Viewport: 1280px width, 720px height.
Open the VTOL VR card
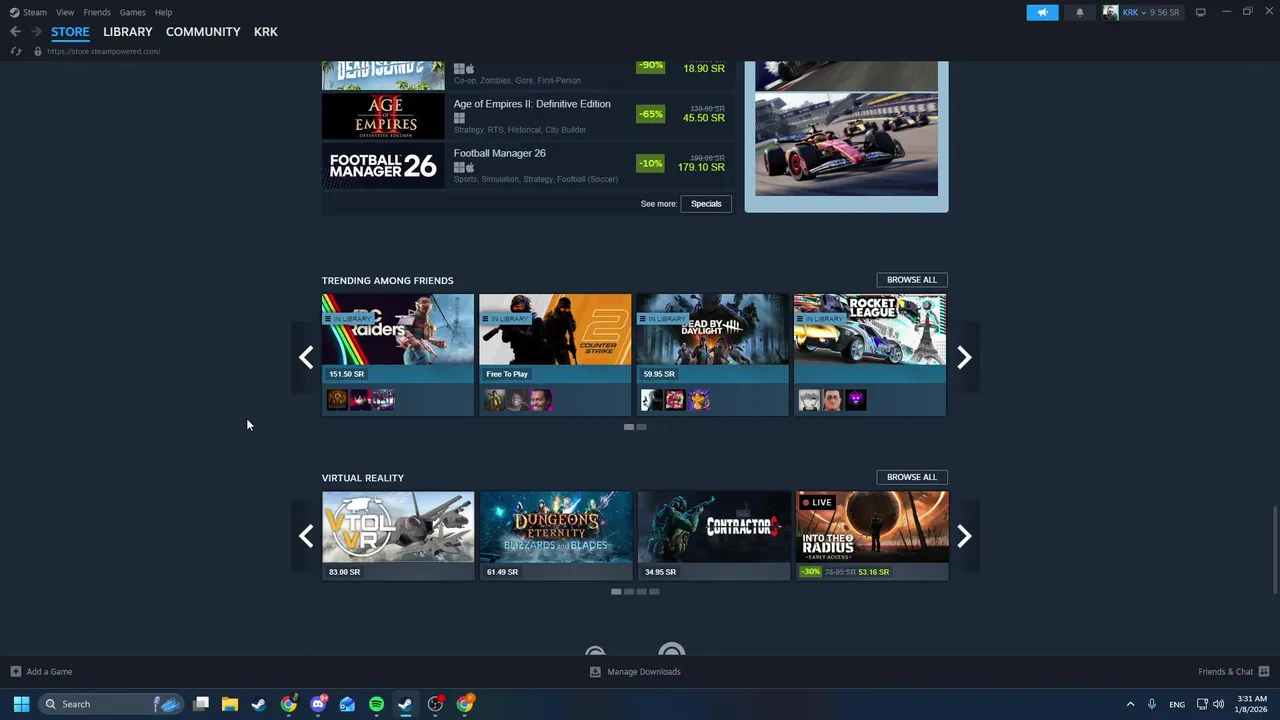[398, 535]
